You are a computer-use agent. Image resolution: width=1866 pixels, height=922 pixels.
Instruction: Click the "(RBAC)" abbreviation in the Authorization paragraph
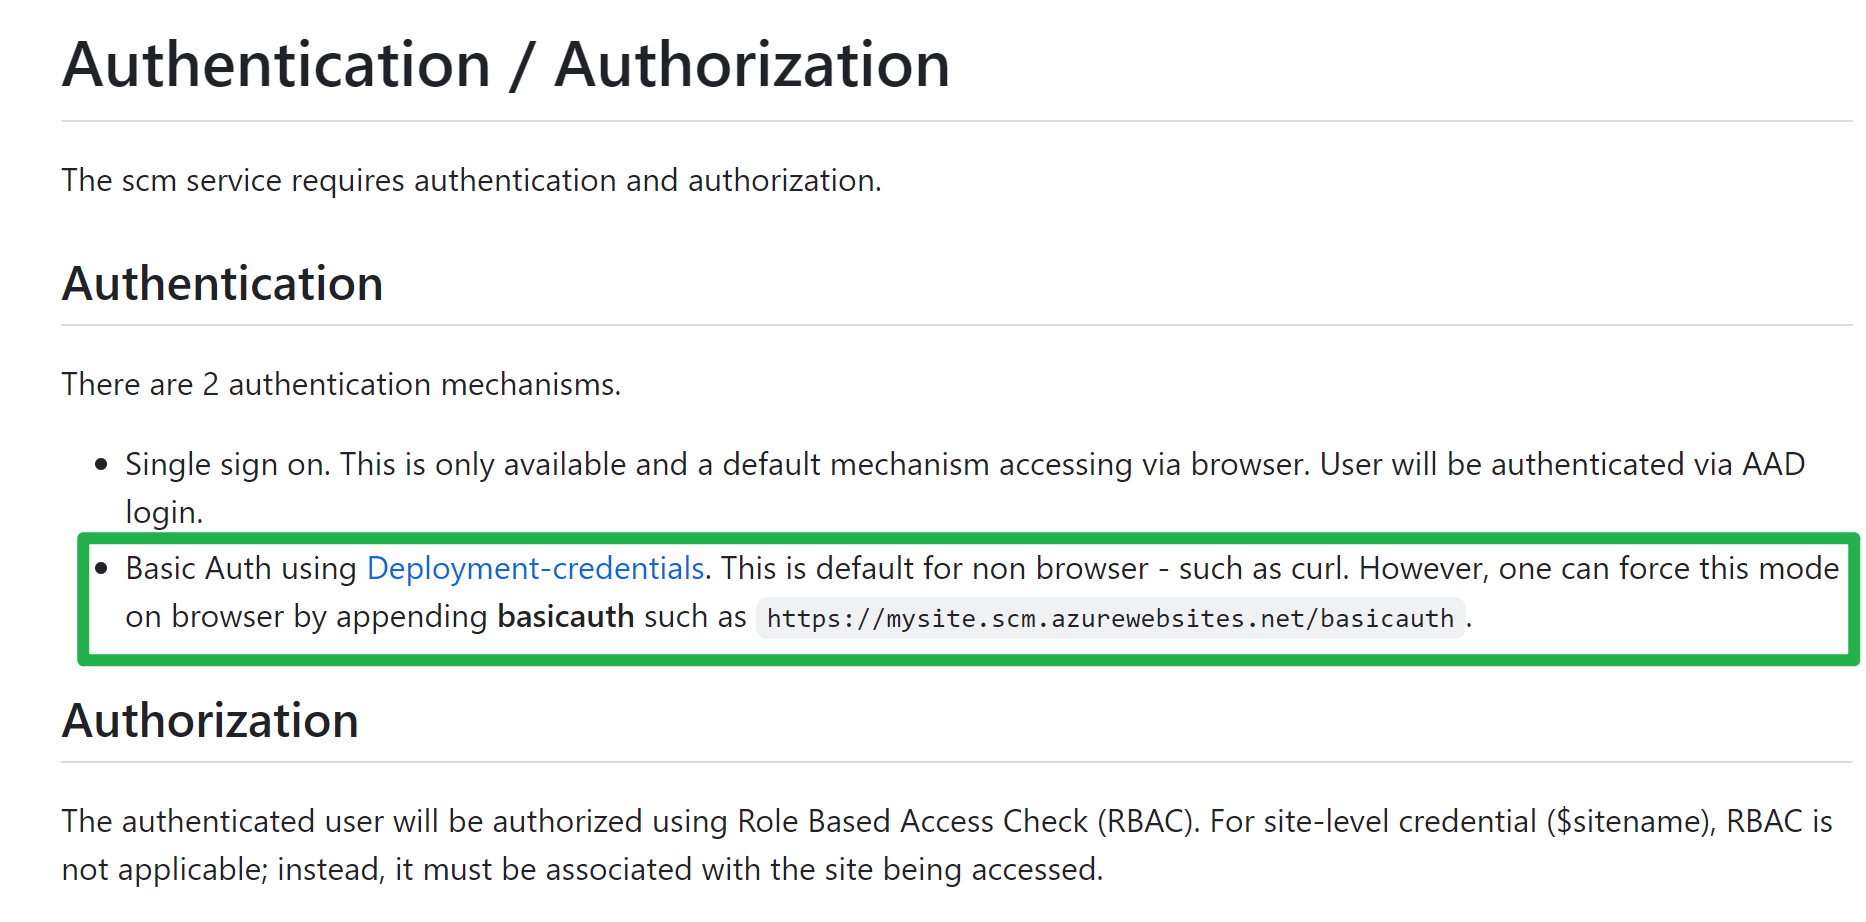tap(1147, 822)
